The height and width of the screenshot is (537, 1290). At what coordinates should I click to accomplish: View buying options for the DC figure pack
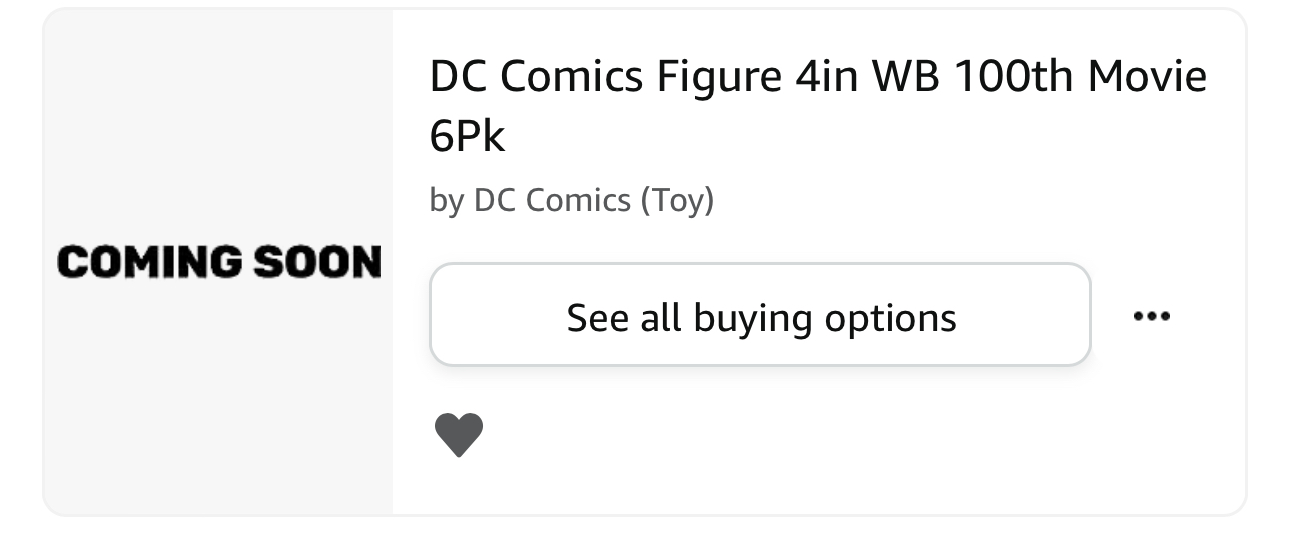click(x=760, y=316)
